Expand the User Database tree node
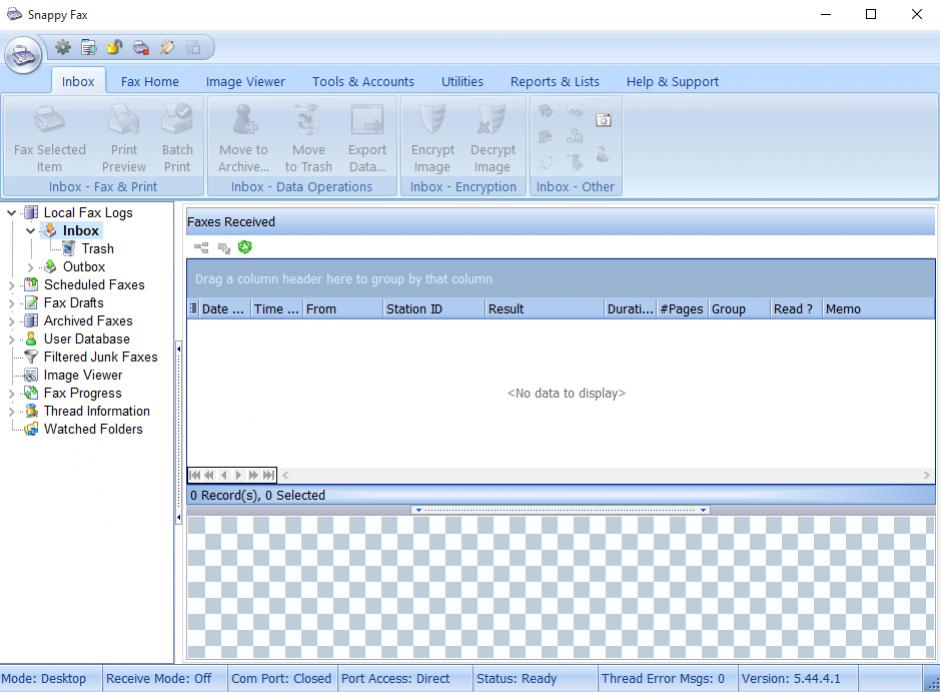This screenshot has height=692, width=940. click(11, 339)
